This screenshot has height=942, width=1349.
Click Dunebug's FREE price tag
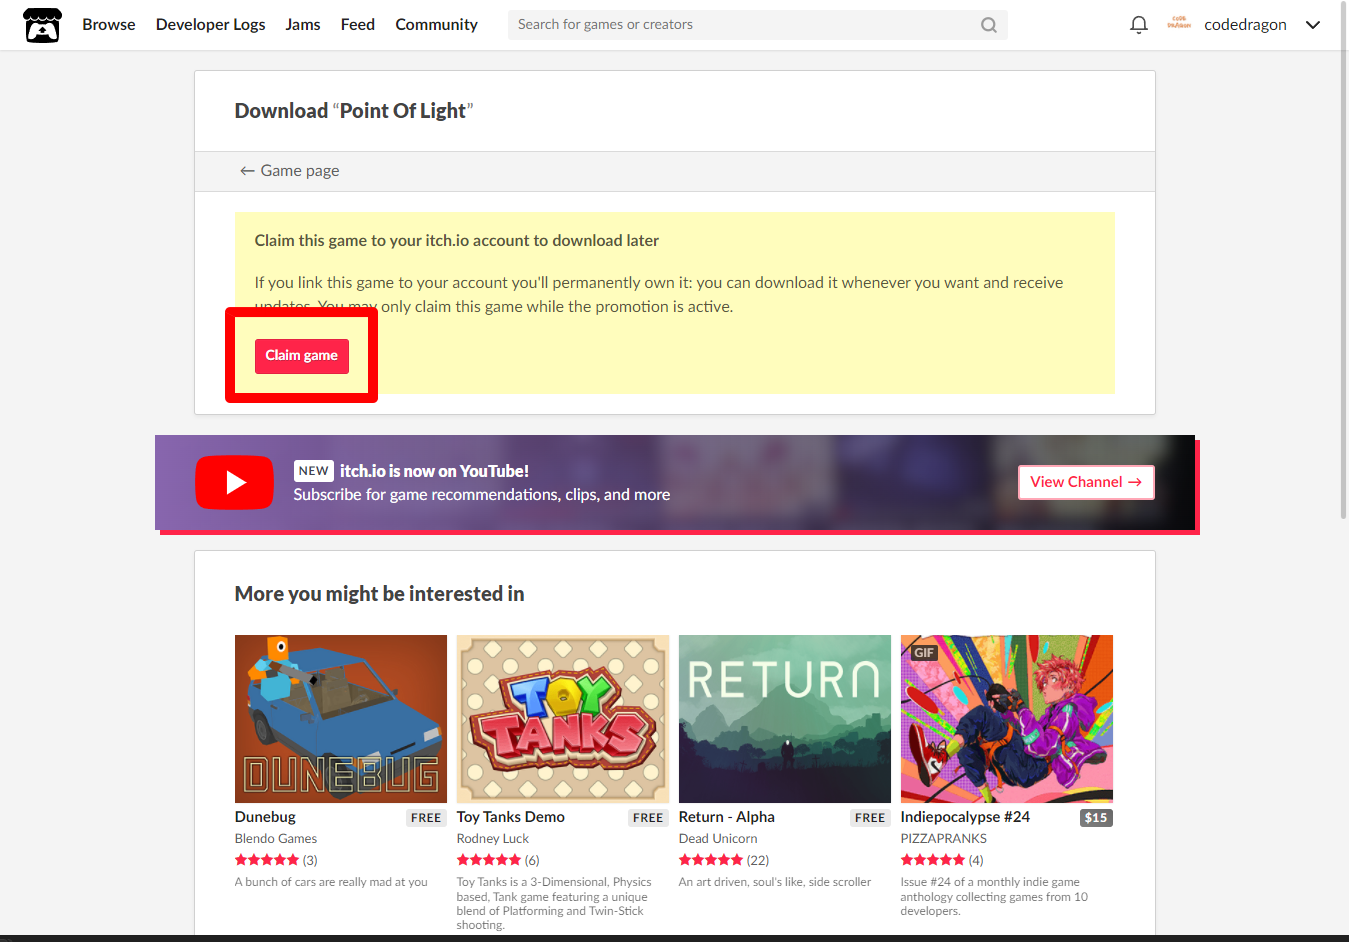[x=426, y=818]
